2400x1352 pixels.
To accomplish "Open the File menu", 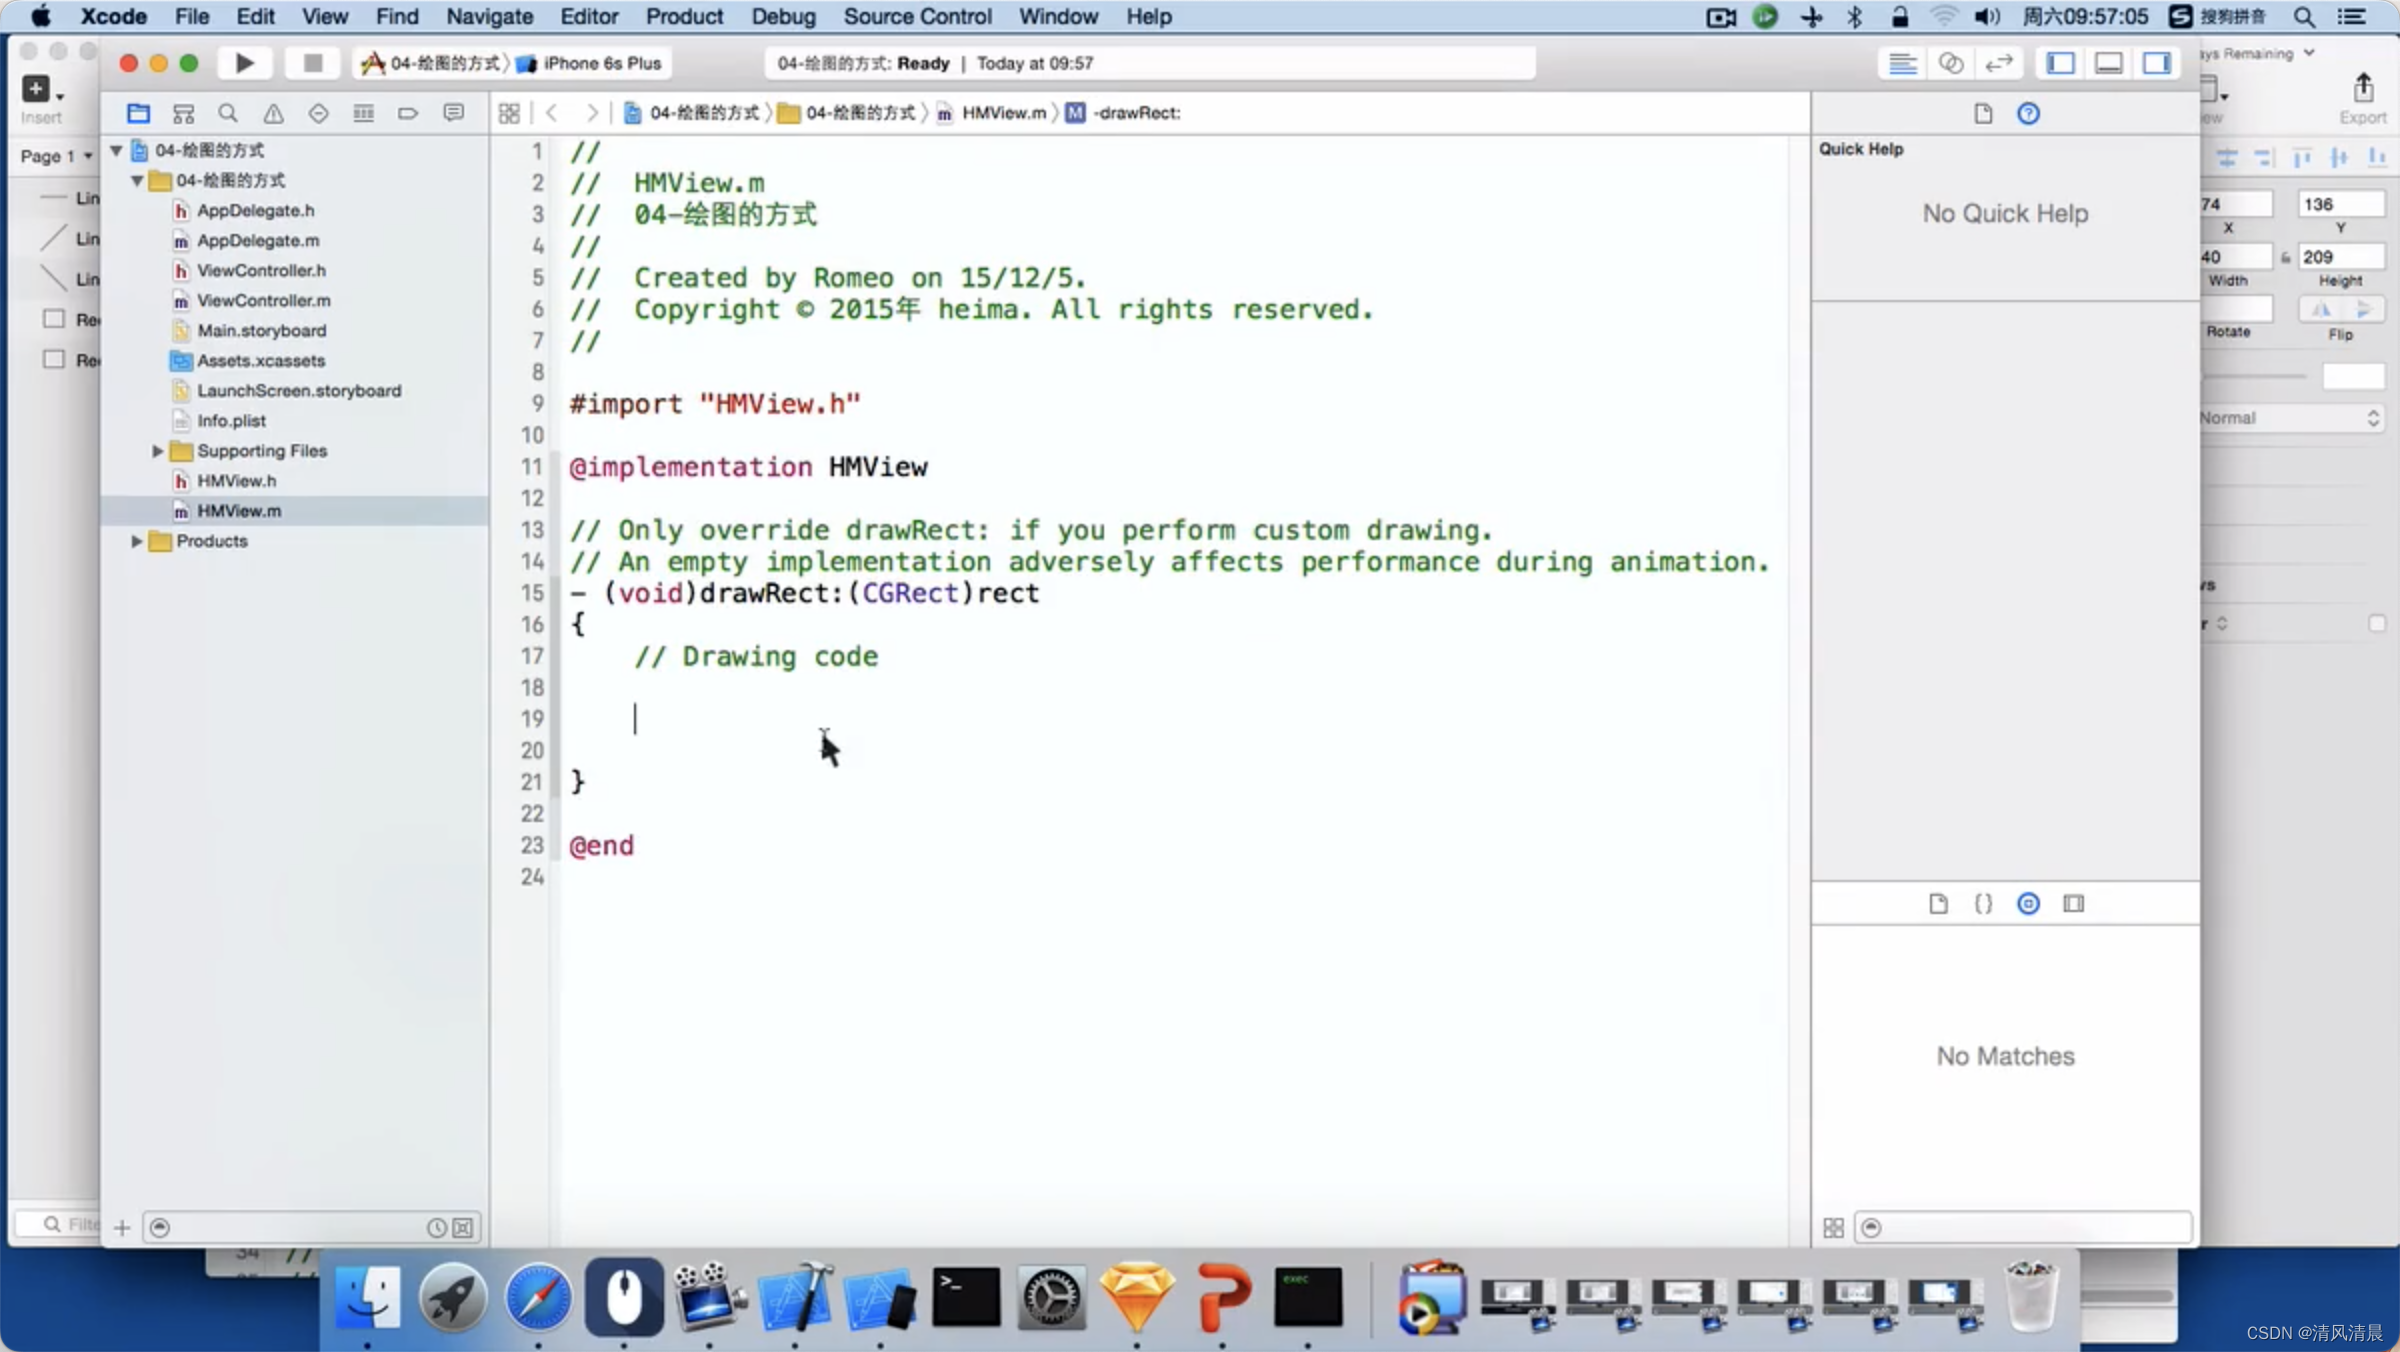I will (x=192, y=16).
